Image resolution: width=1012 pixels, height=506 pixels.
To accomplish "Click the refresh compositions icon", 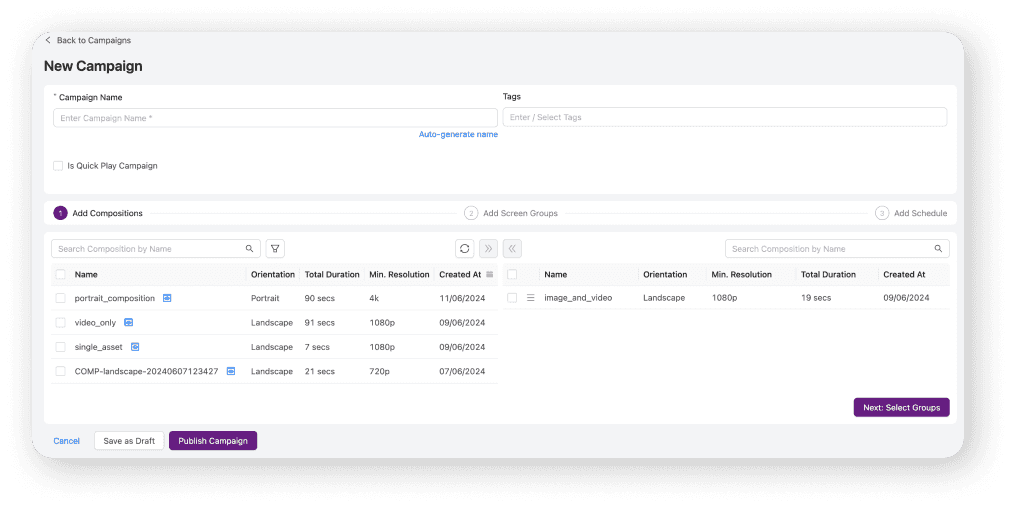I will pos(464,248).
